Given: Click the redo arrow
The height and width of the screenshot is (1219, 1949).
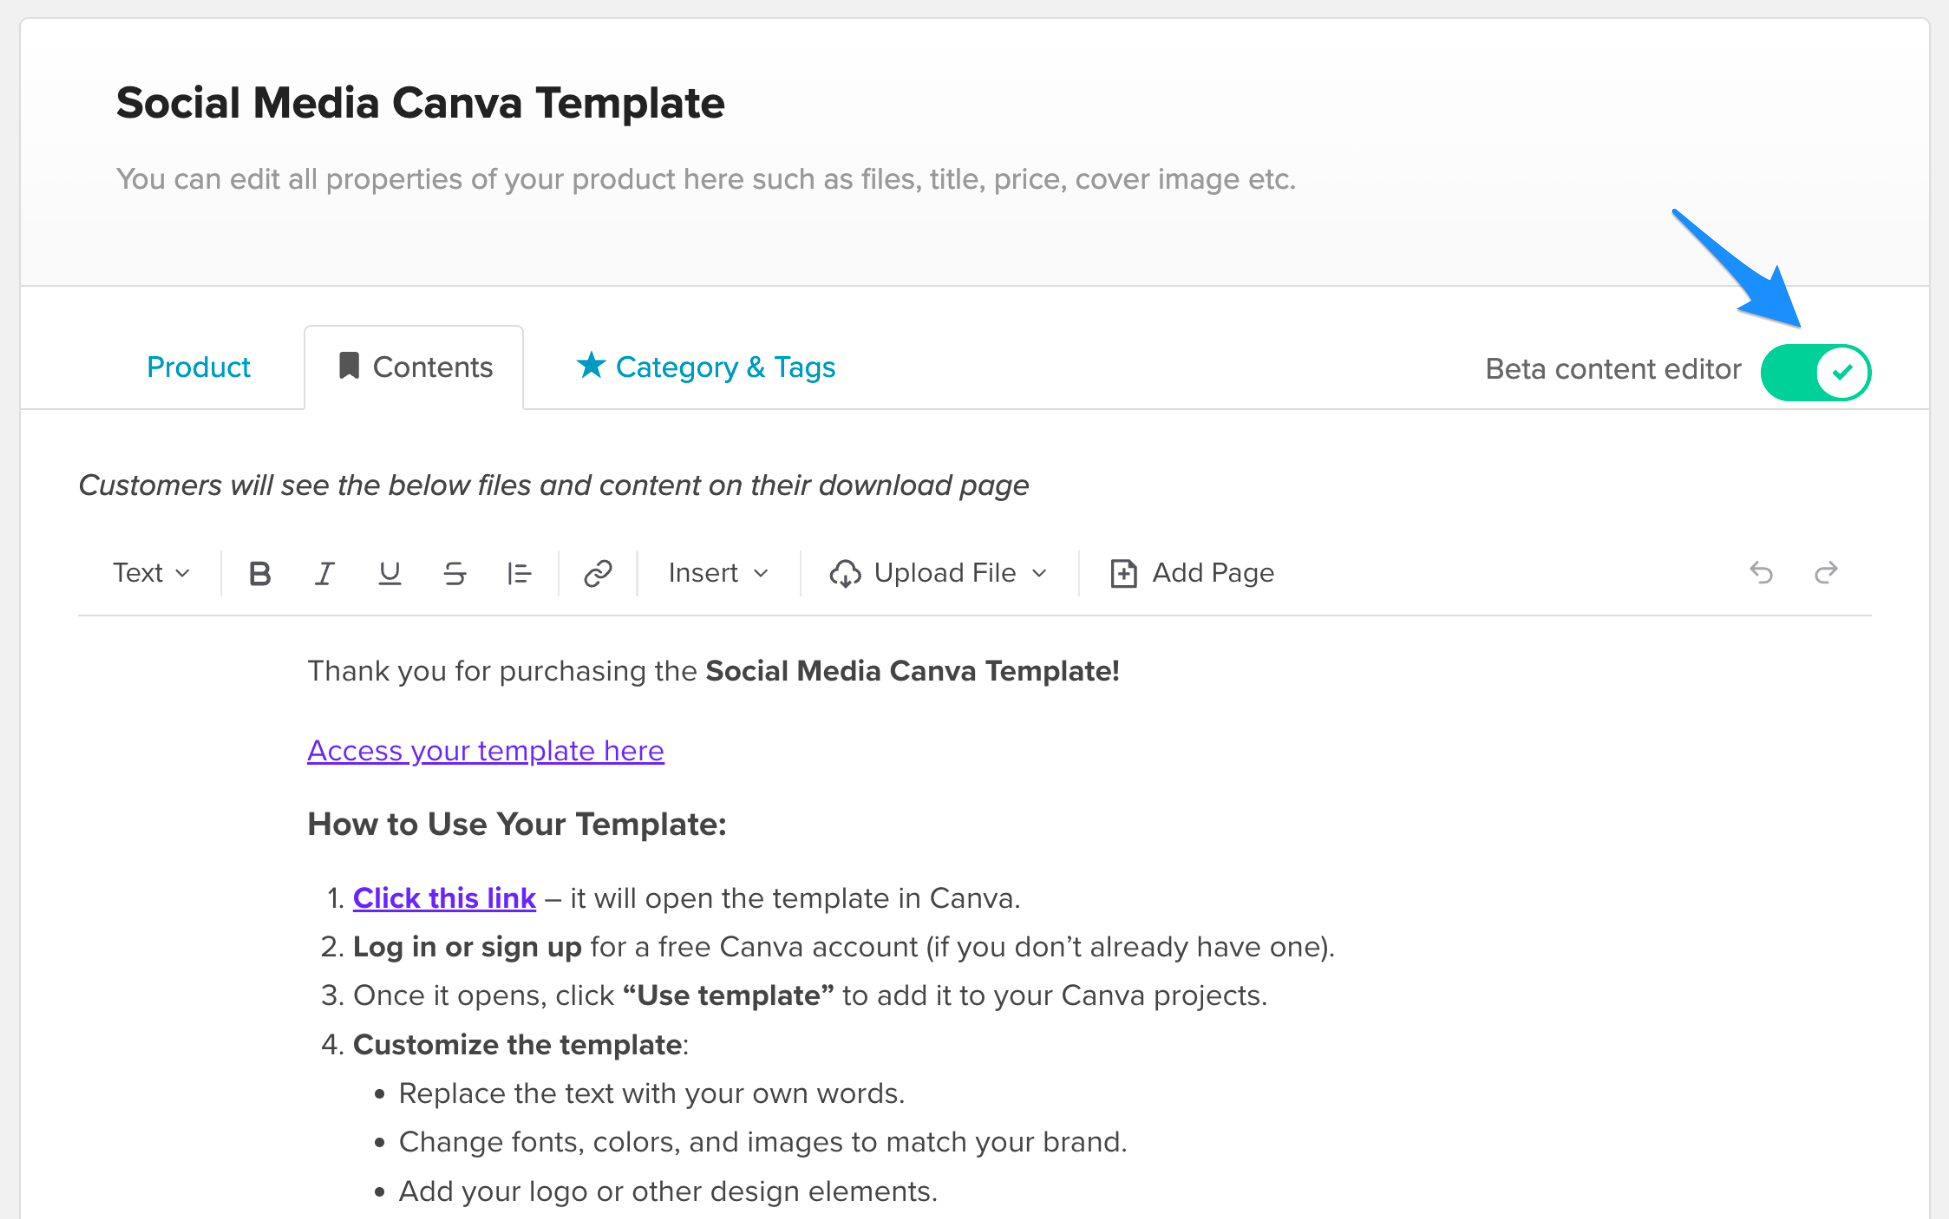Looking at the screenshot, I should pos(1826,573).
